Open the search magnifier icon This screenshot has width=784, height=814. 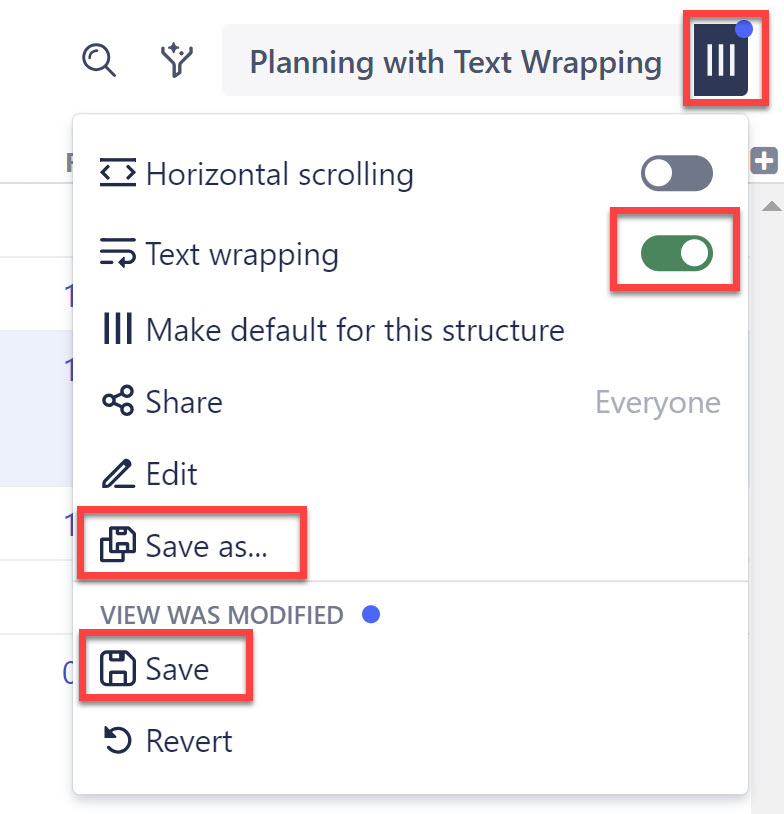[x=99, y=61]
